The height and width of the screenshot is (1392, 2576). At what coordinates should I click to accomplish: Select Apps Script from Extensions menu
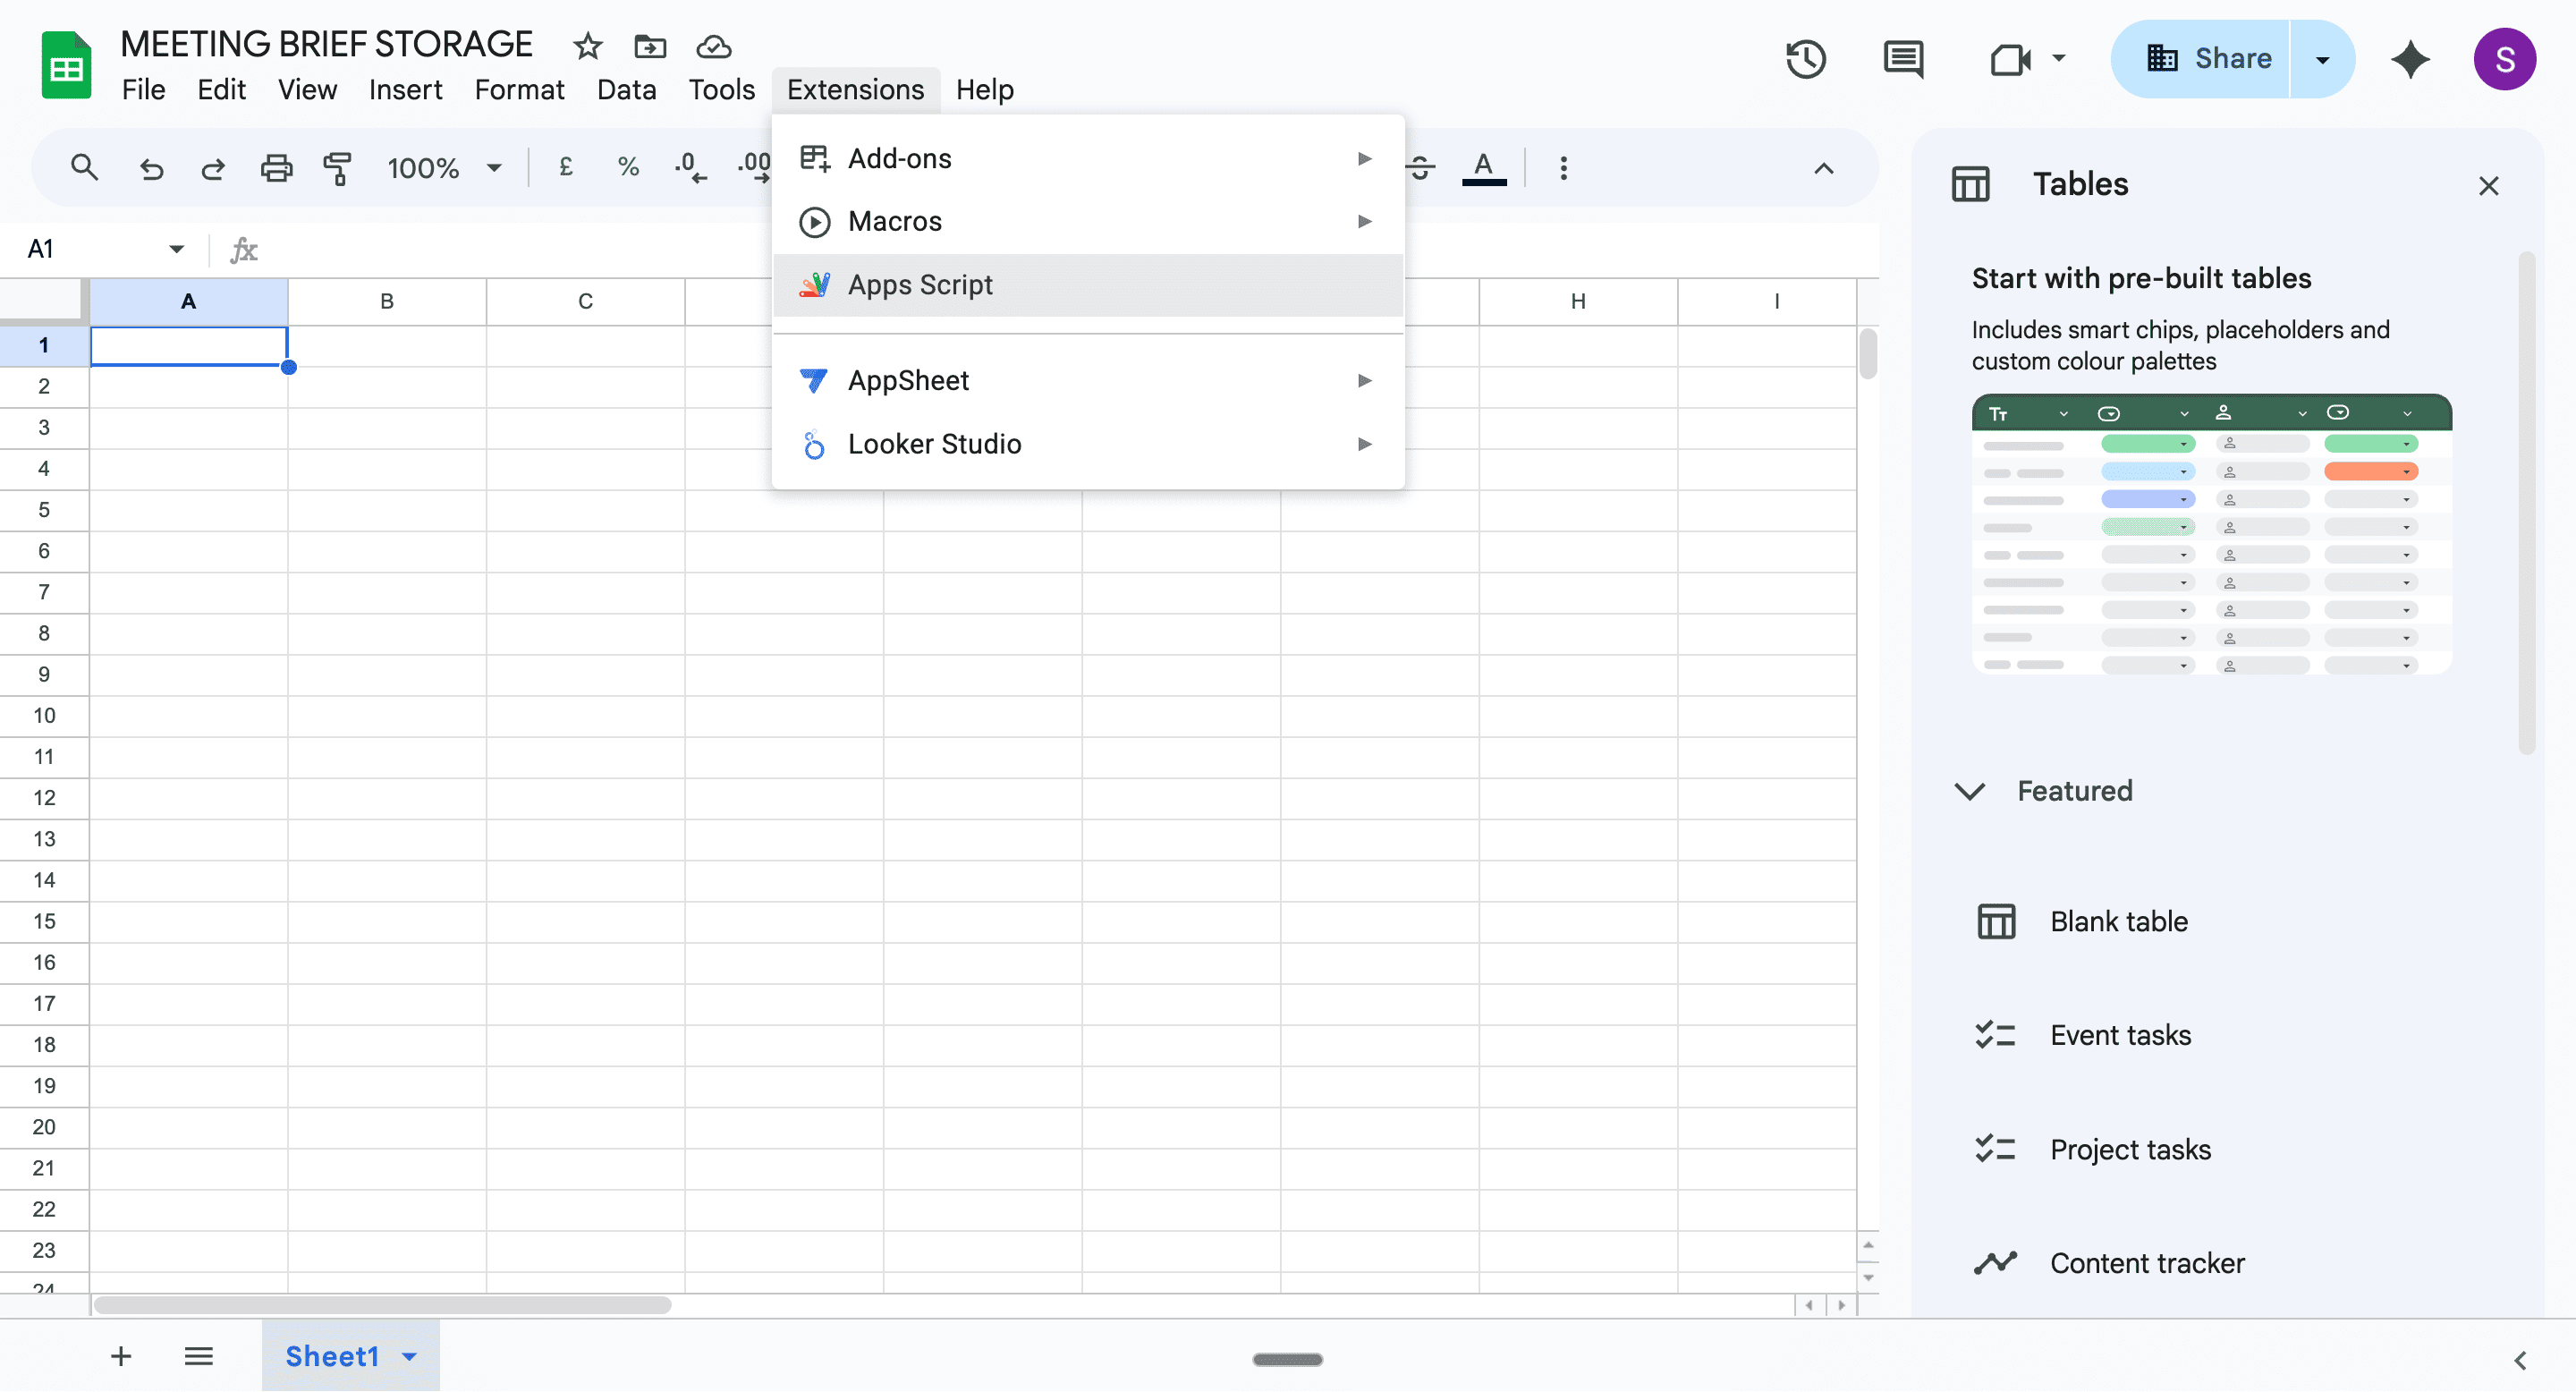[x=920, y=285]
